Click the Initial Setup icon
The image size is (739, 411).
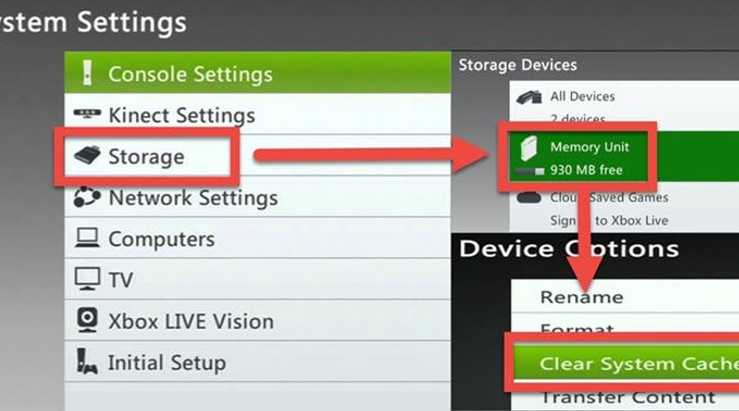87,362
